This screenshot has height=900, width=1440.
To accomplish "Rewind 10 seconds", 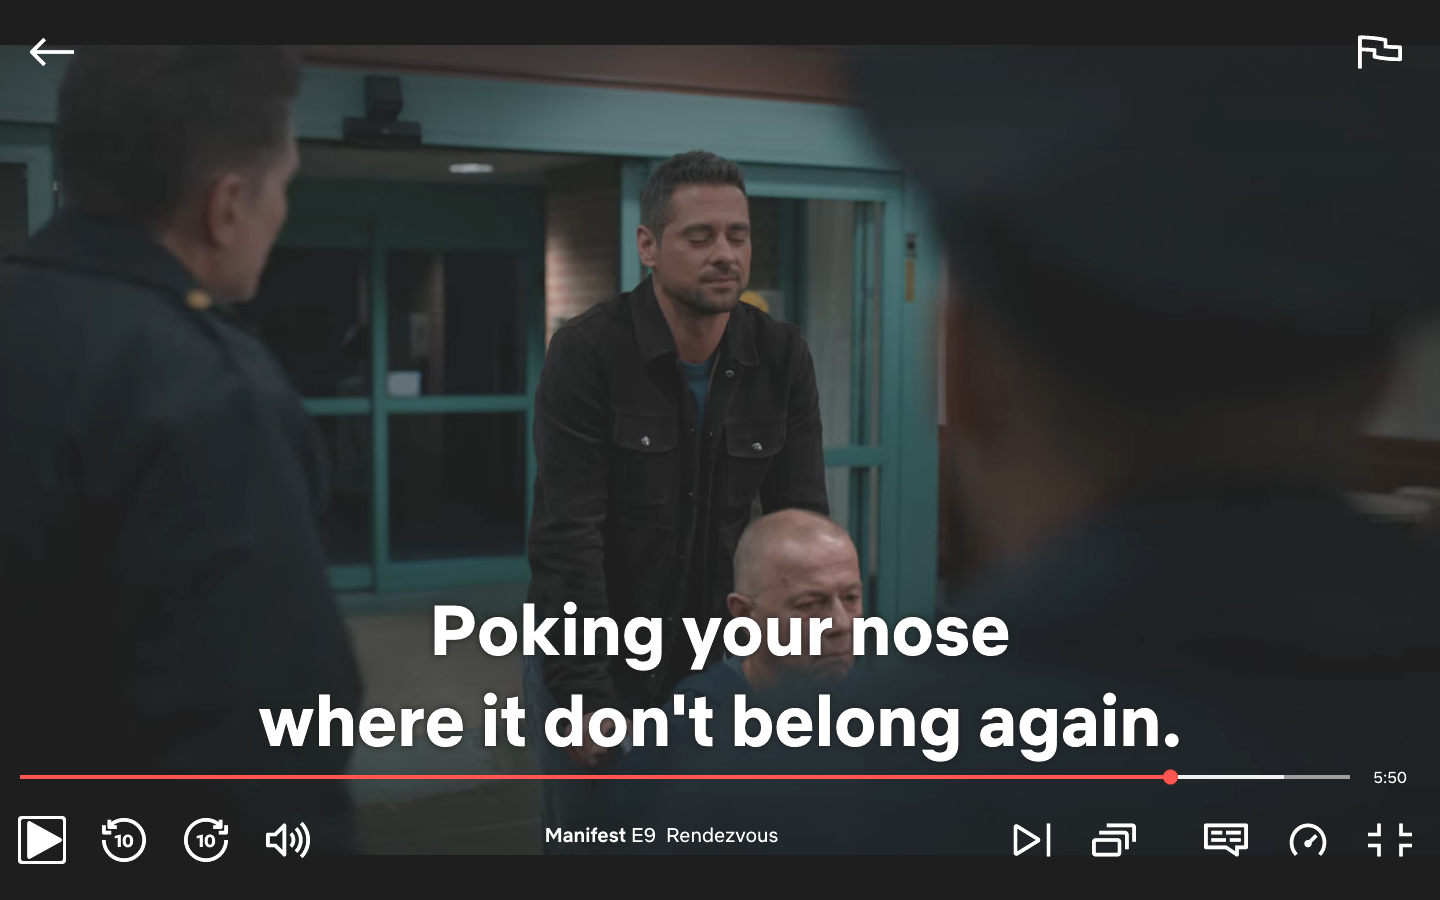I will click(124, 840).
